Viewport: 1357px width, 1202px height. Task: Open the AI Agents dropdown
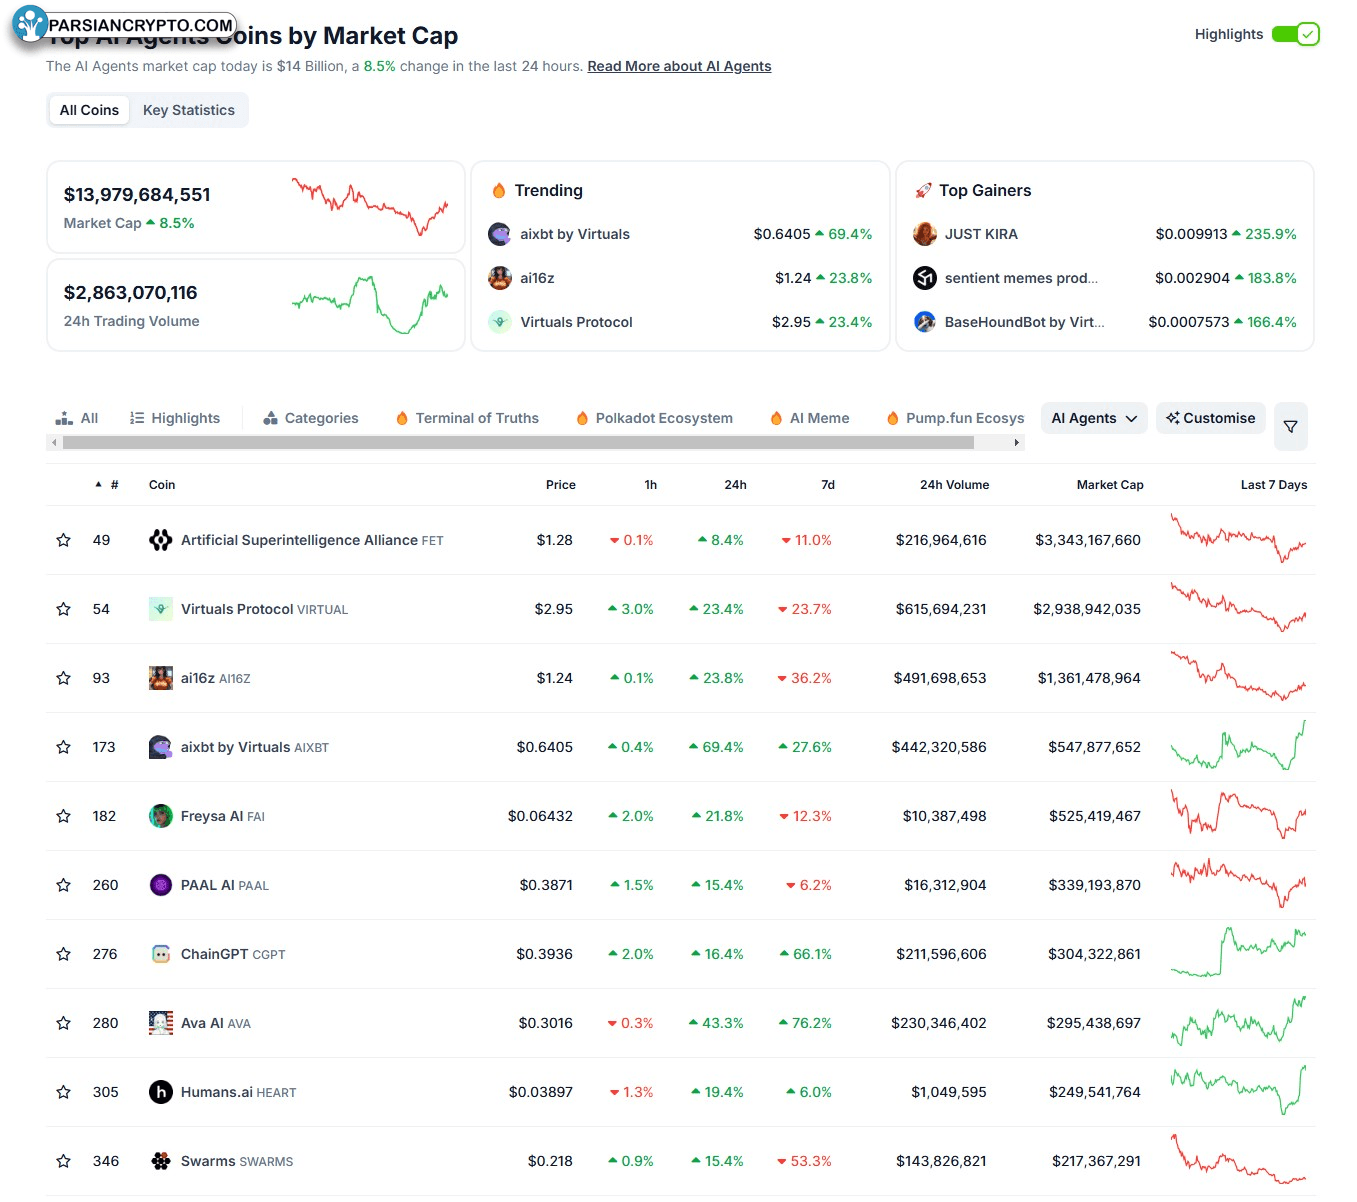tap(1094, 418)
